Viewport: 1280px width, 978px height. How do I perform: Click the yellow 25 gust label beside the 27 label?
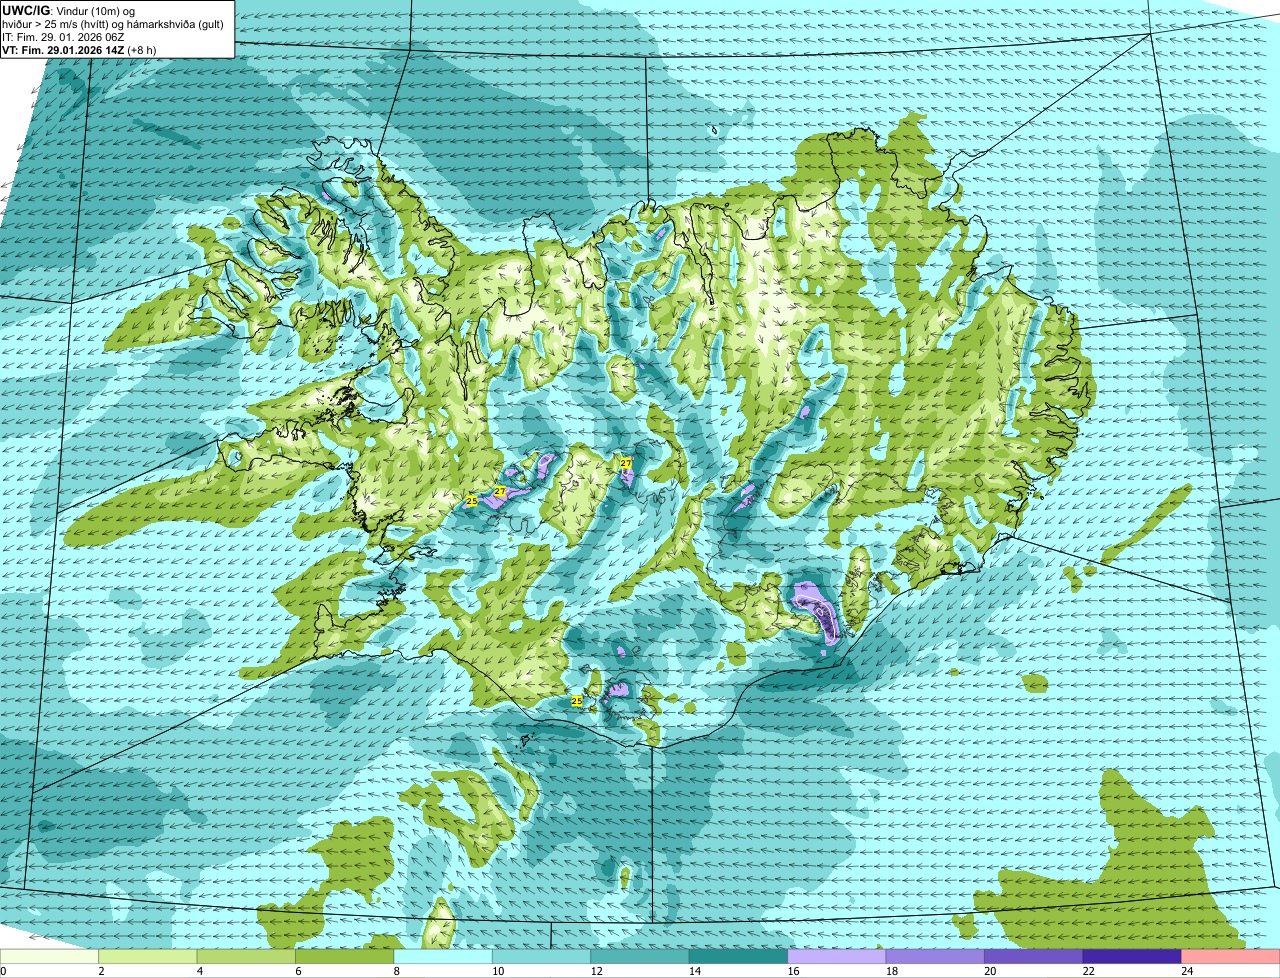click(x=472, y=500)
